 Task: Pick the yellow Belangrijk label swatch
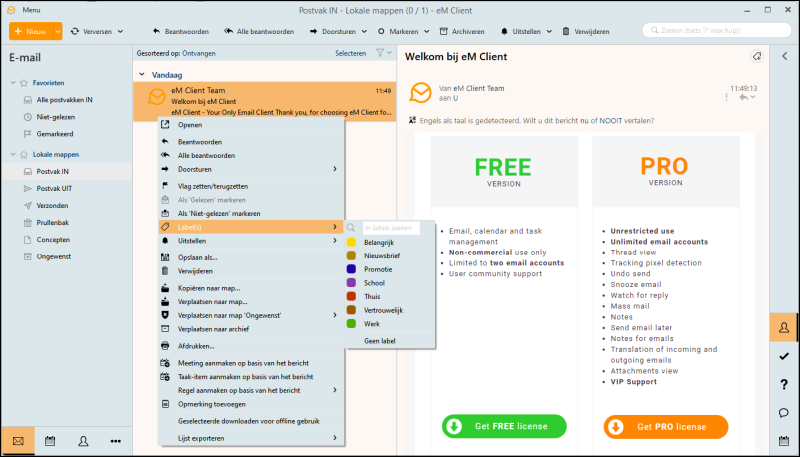[x=351, y=242]
